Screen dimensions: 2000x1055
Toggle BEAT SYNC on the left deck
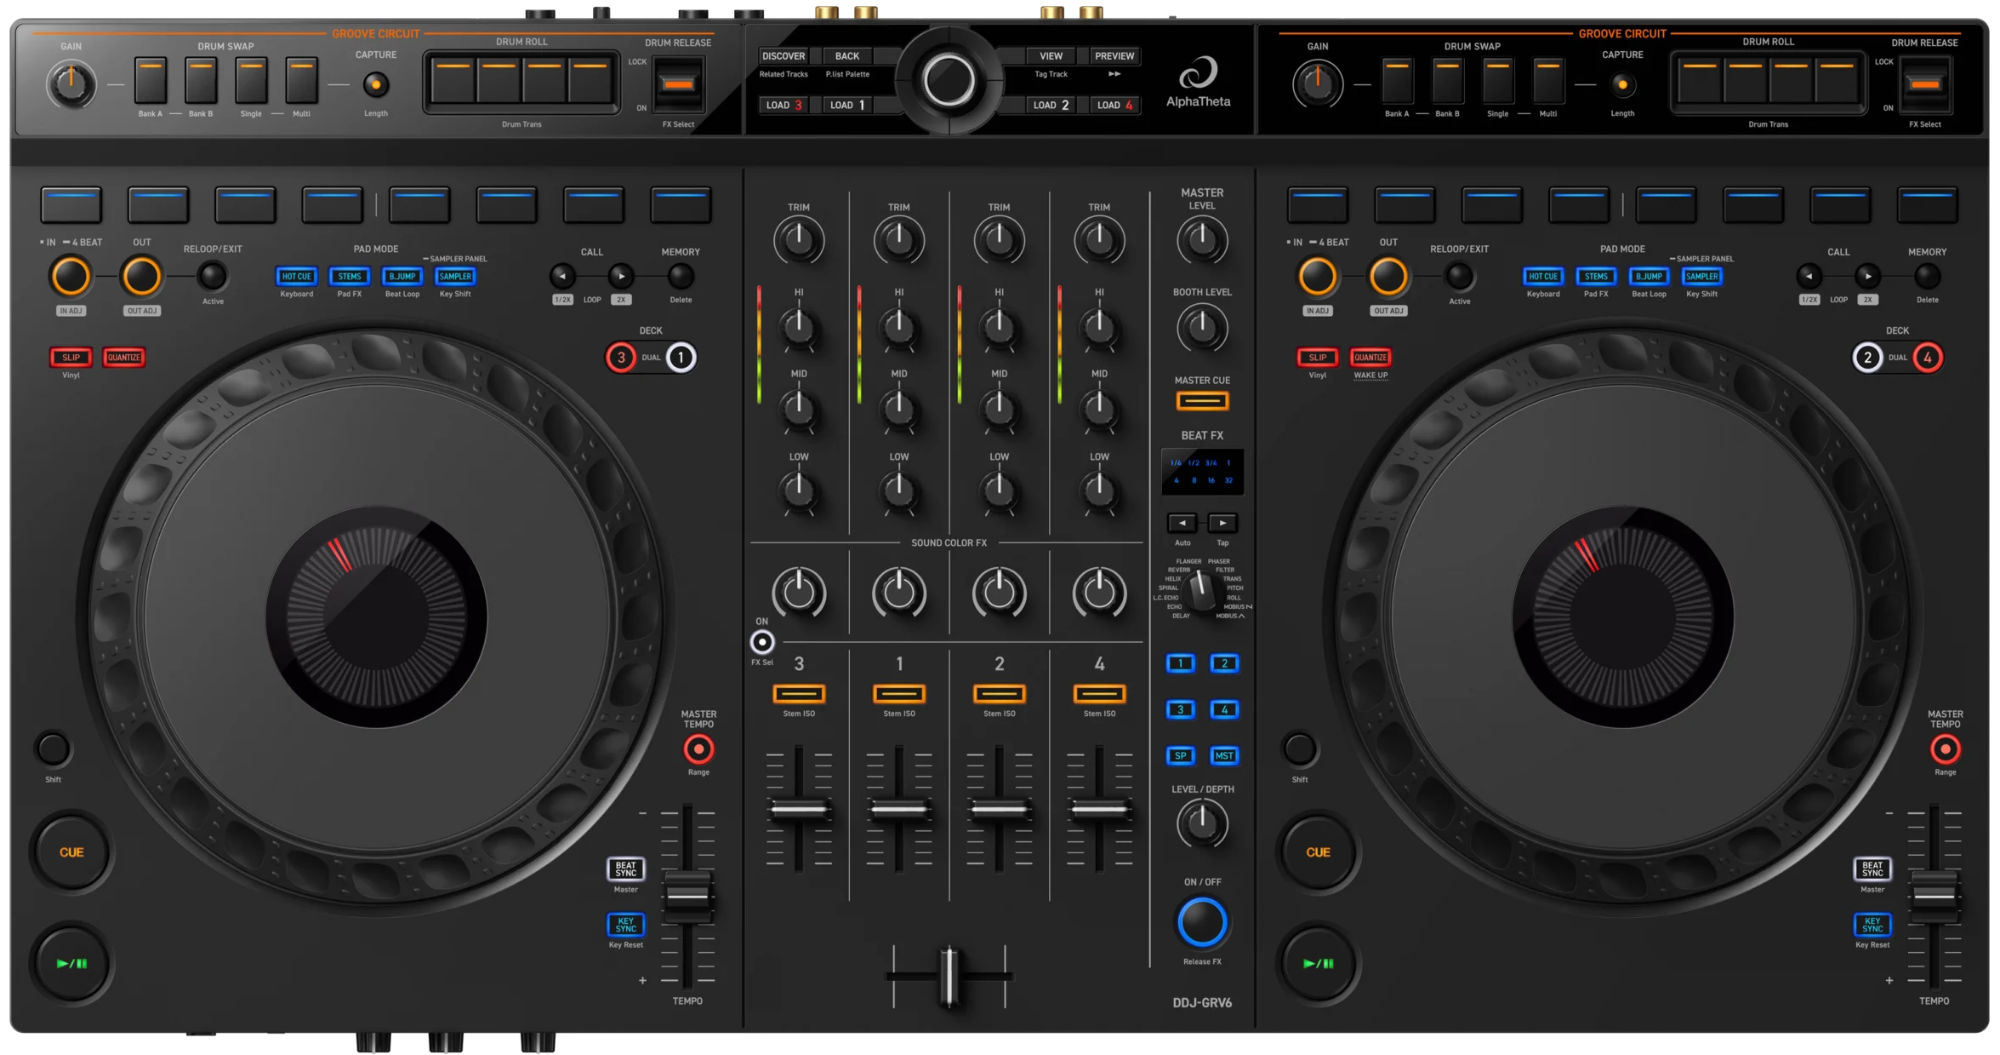626,869
